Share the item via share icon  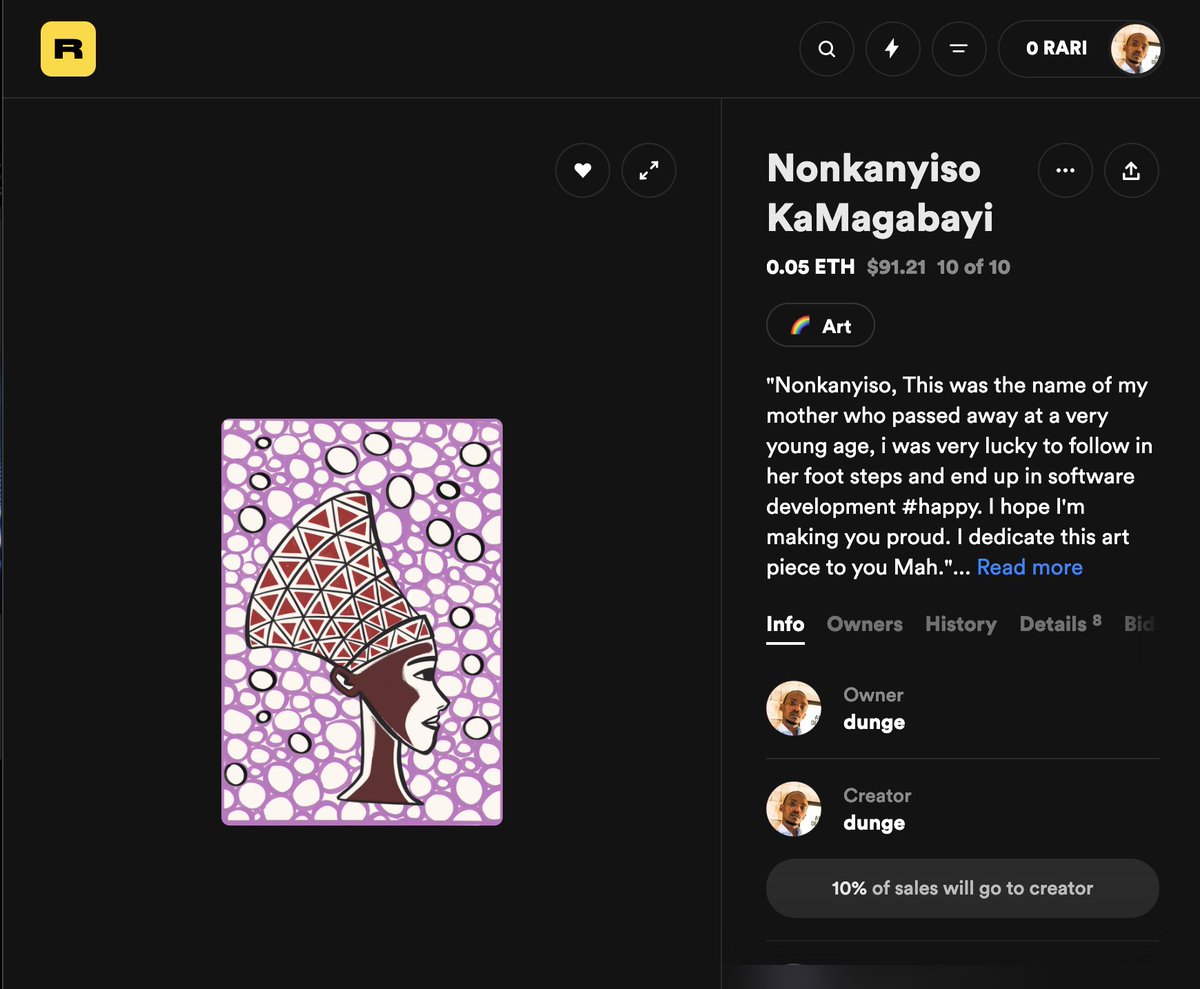pyautogui.click(x=1131, y=171)
